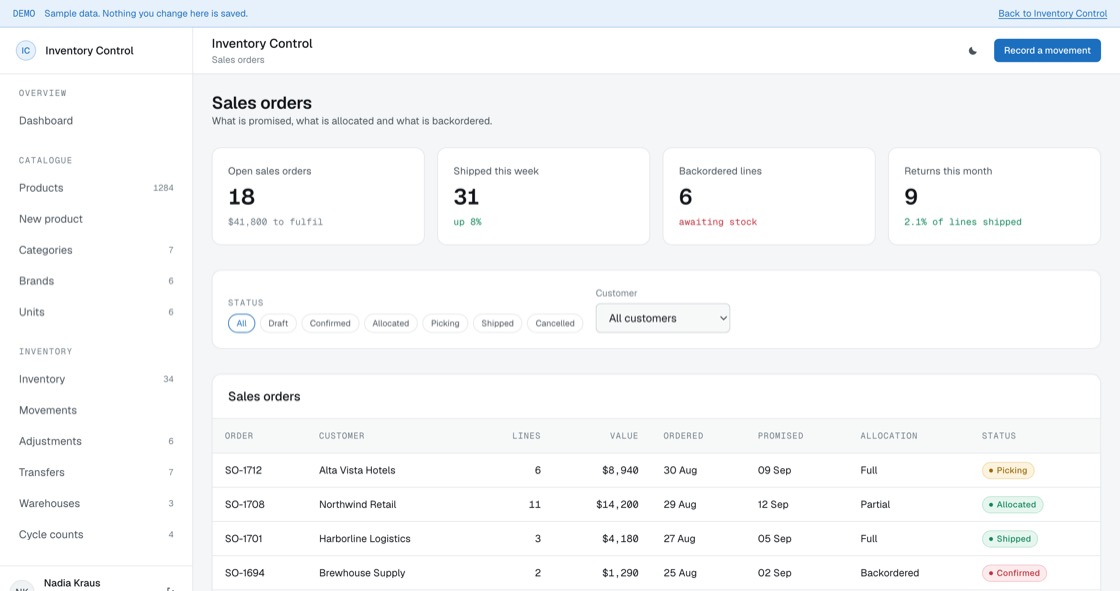Viewport: 1120px width, 591px height.
Task: Open the All customers dropdown
Action: click(x=663, y=318)
